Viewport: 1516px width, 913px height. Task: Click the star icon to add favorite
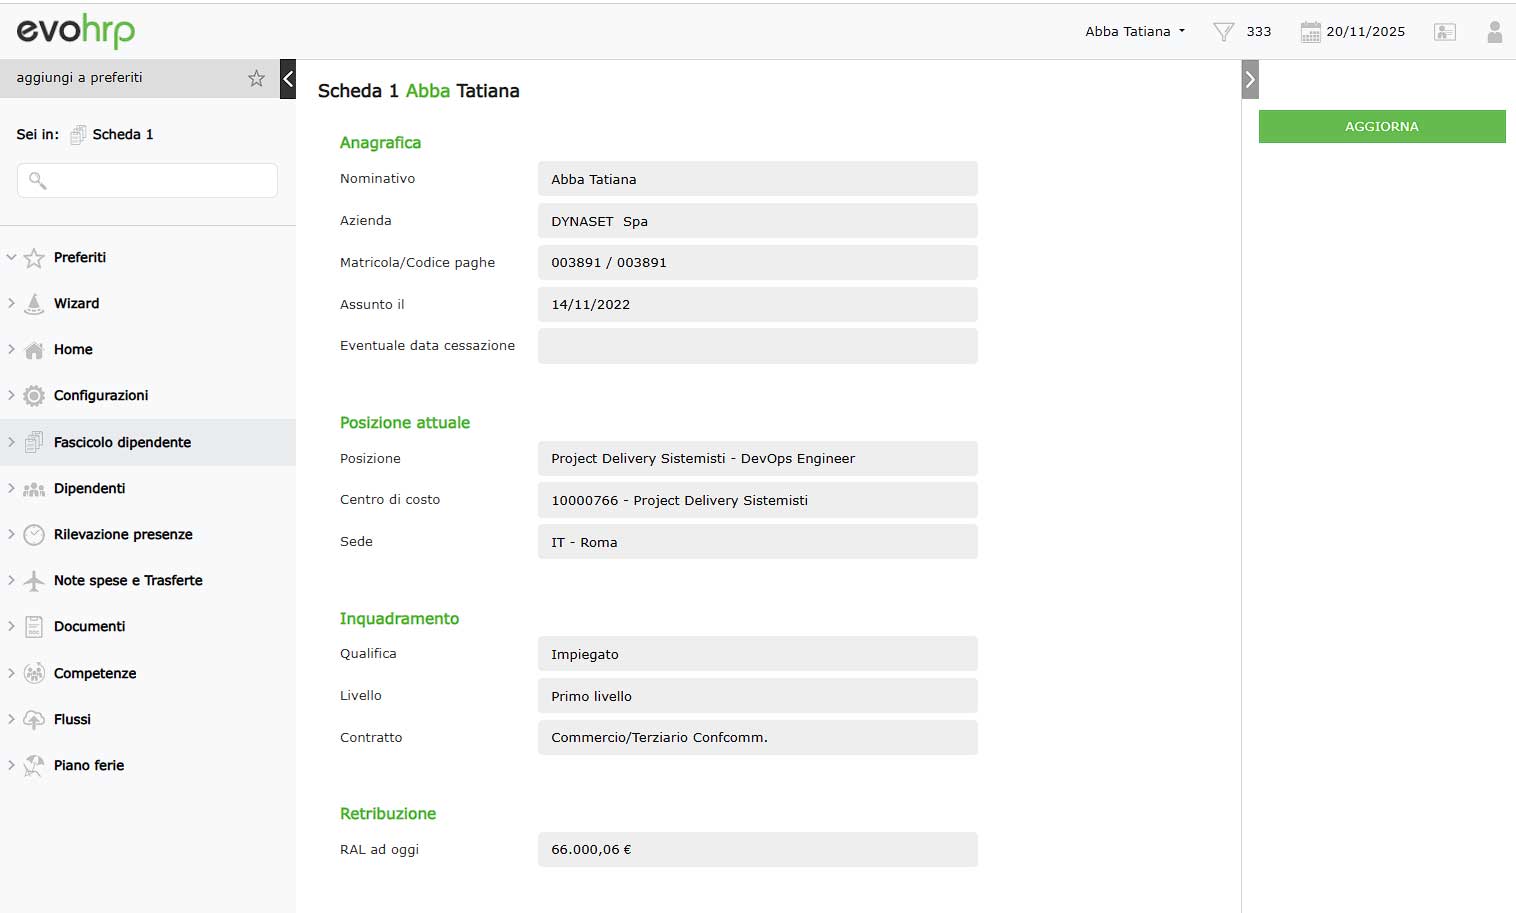coord(256,78)
